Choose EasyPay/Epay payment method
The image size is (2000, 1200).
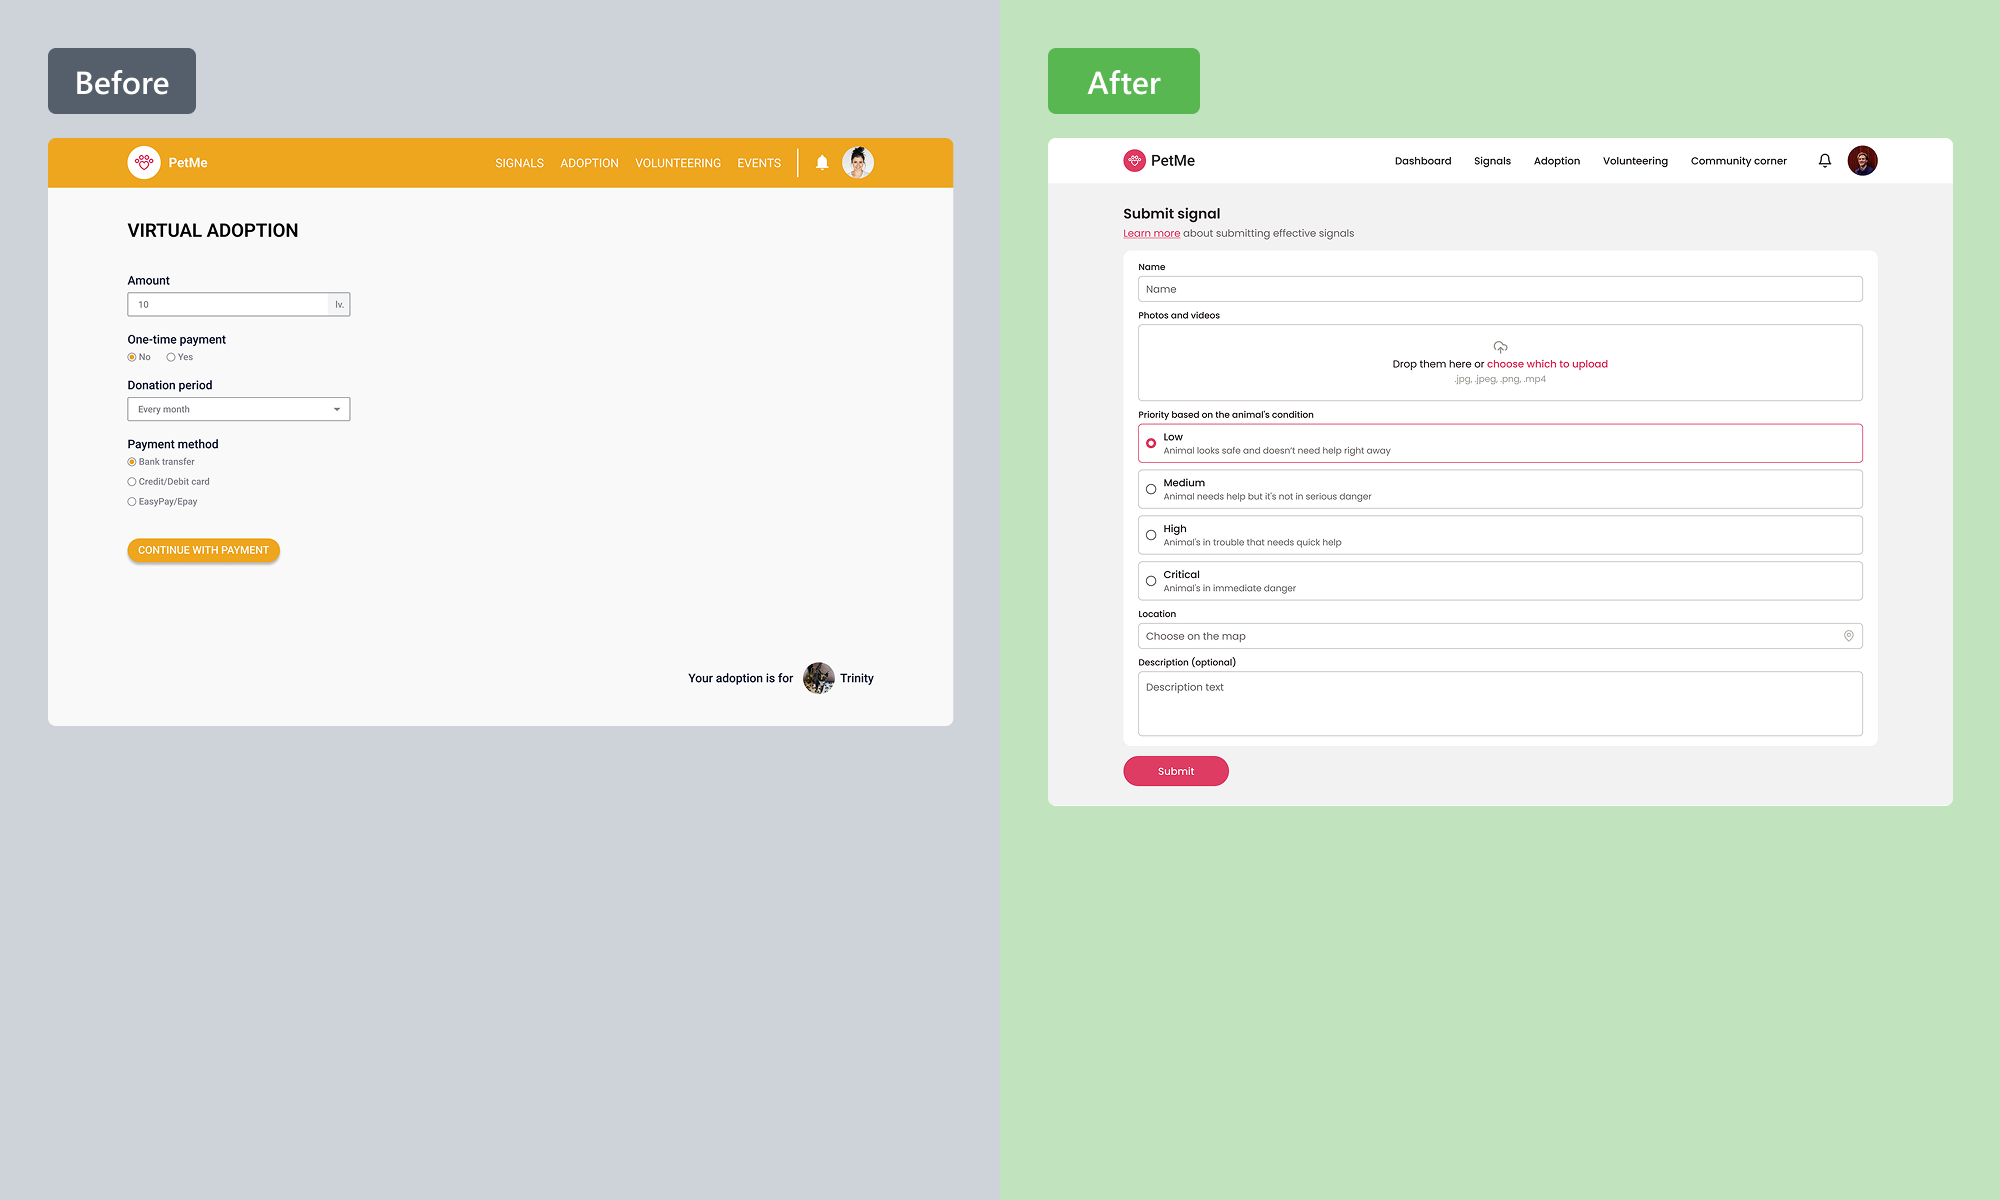coord(132,502)
